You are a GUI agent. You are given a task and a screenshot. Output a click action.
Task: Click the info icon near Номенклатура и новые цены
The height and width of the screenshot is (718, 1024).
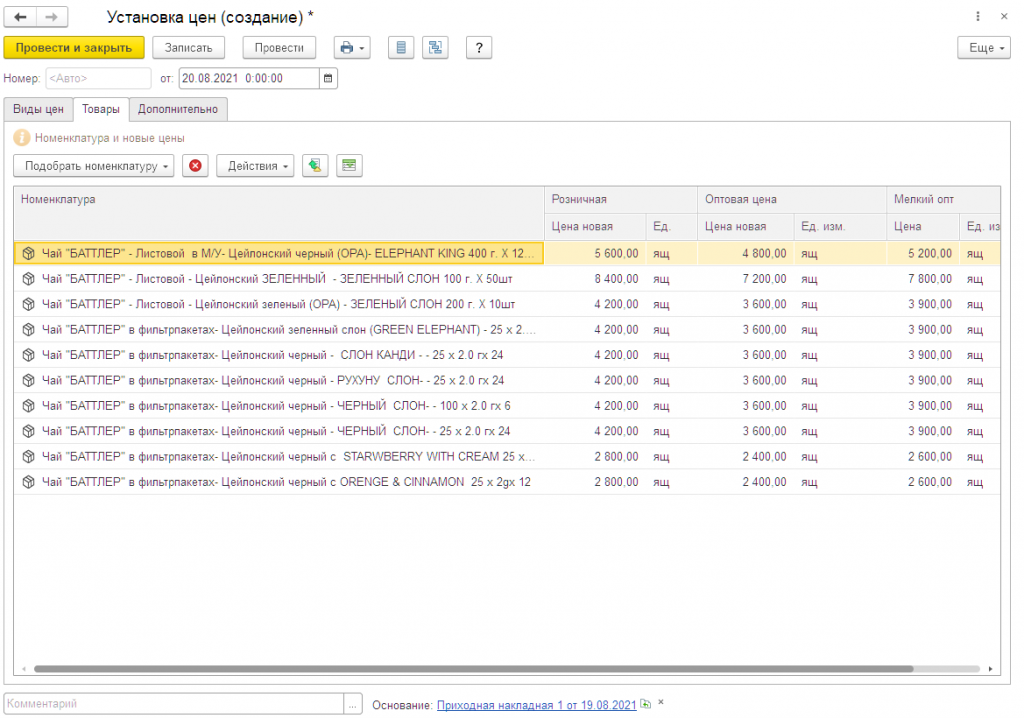22,138
